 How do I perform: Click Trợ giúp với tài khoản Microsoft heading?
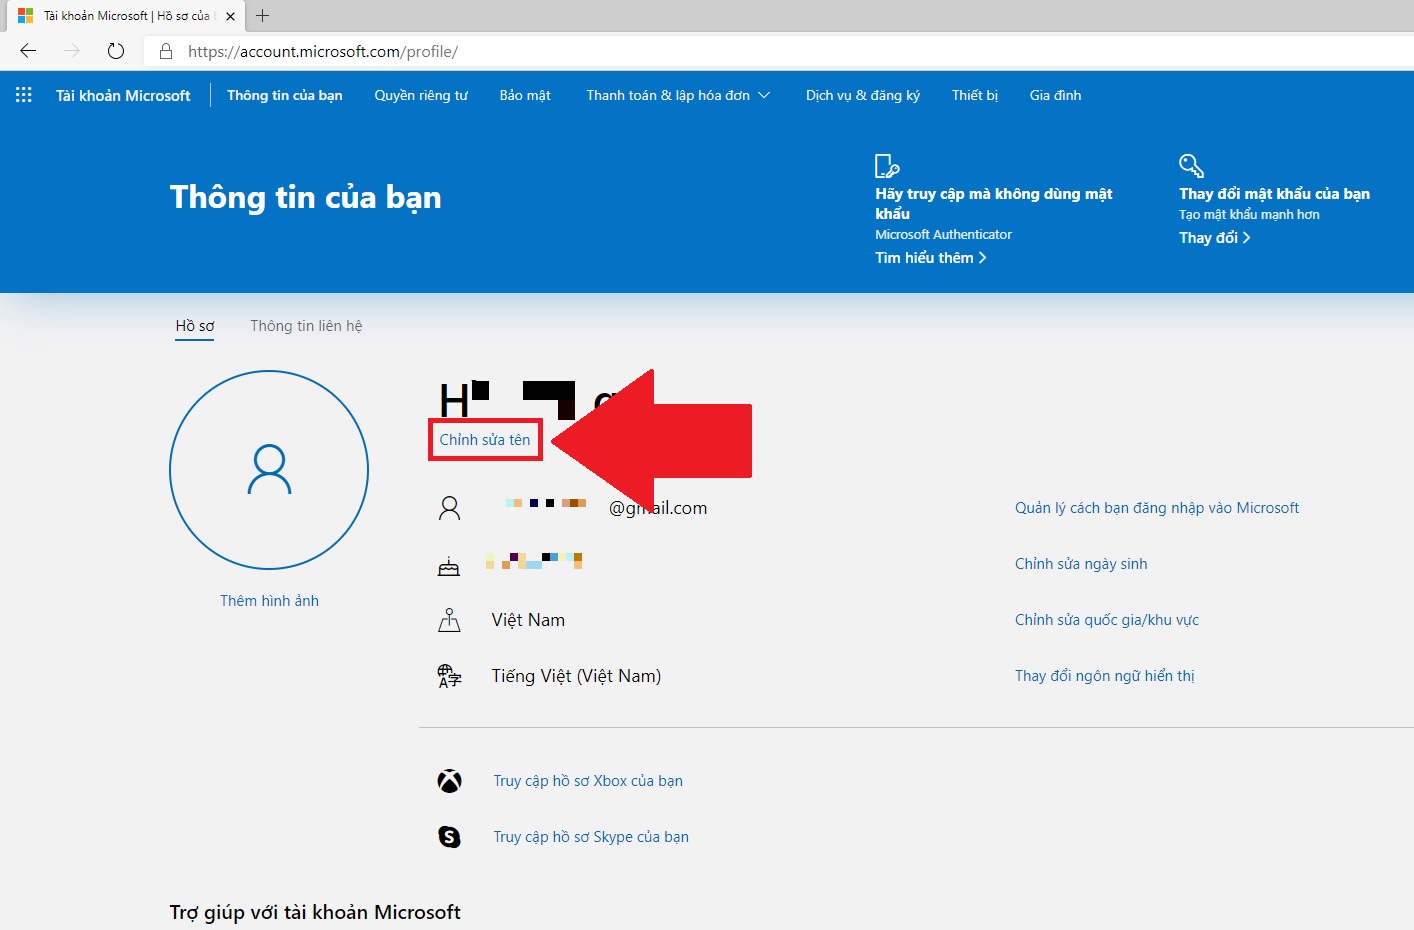click(x=315, y=912)
